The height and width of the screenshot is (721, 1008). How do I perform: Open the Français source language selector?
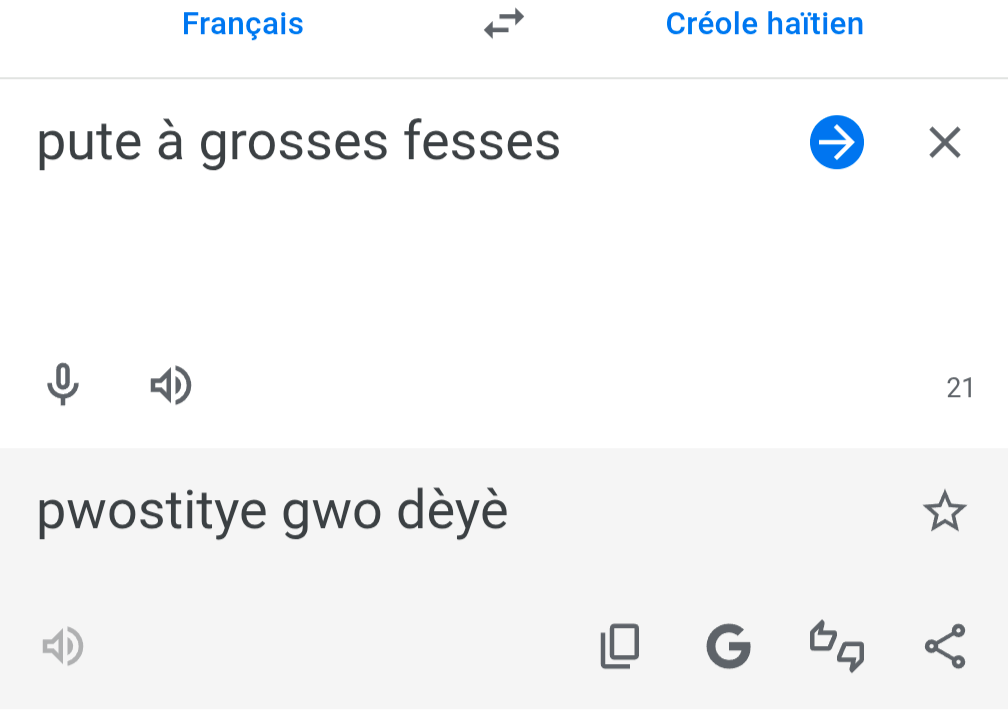[243, 24]
